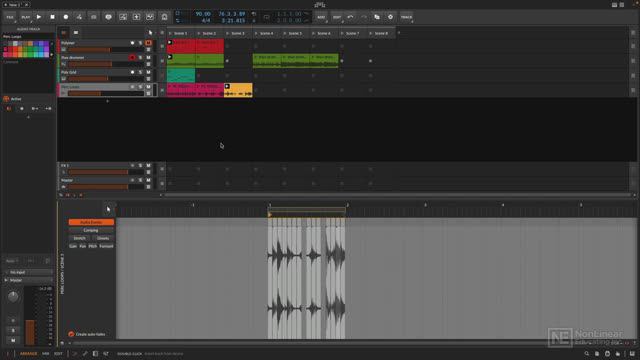Turn the pan knob in the inspector
The image size is (640, 360).
pos(13,297)
